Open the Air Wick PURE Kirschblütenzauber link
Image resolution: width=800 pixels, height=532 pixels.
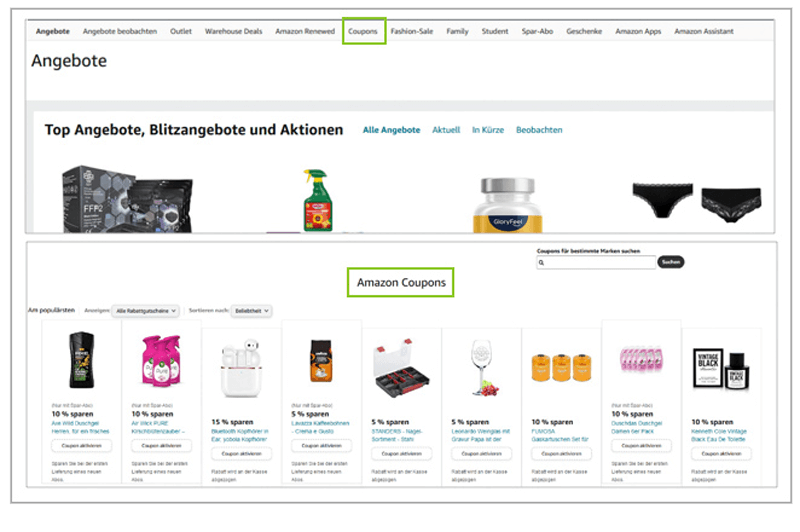click(x=159, y=427)
